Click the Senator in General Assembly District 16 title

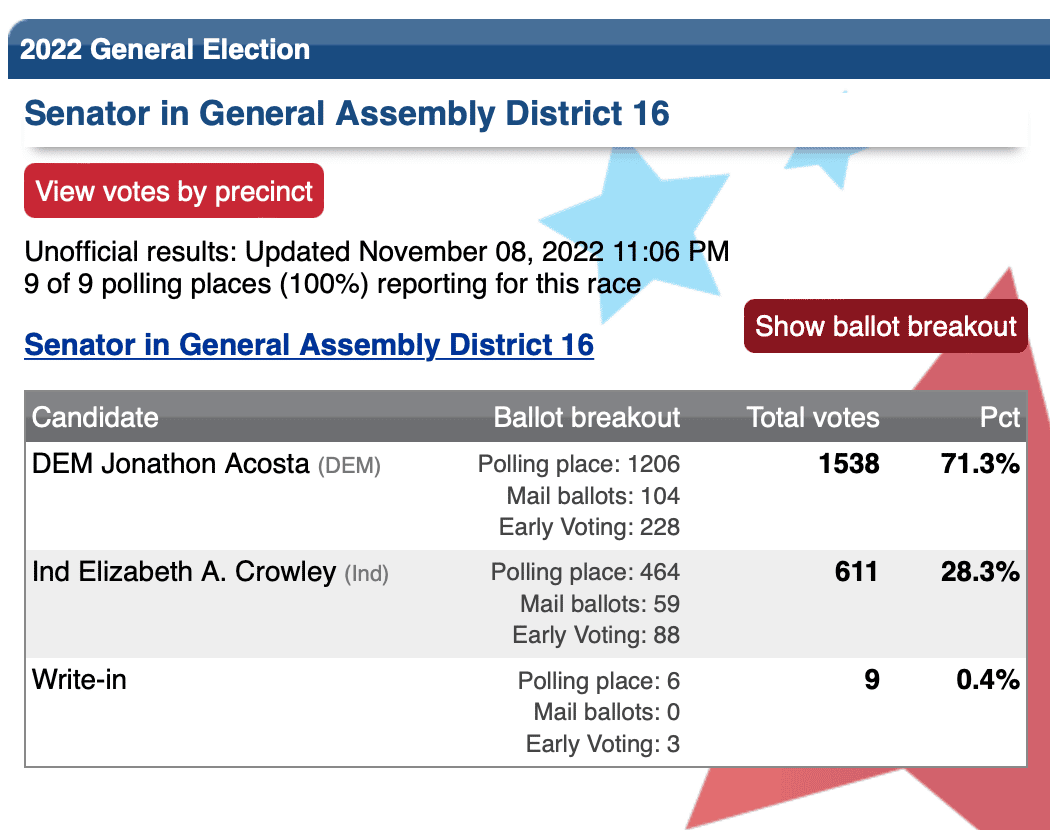pyautogui.click(x=347, y=113)
